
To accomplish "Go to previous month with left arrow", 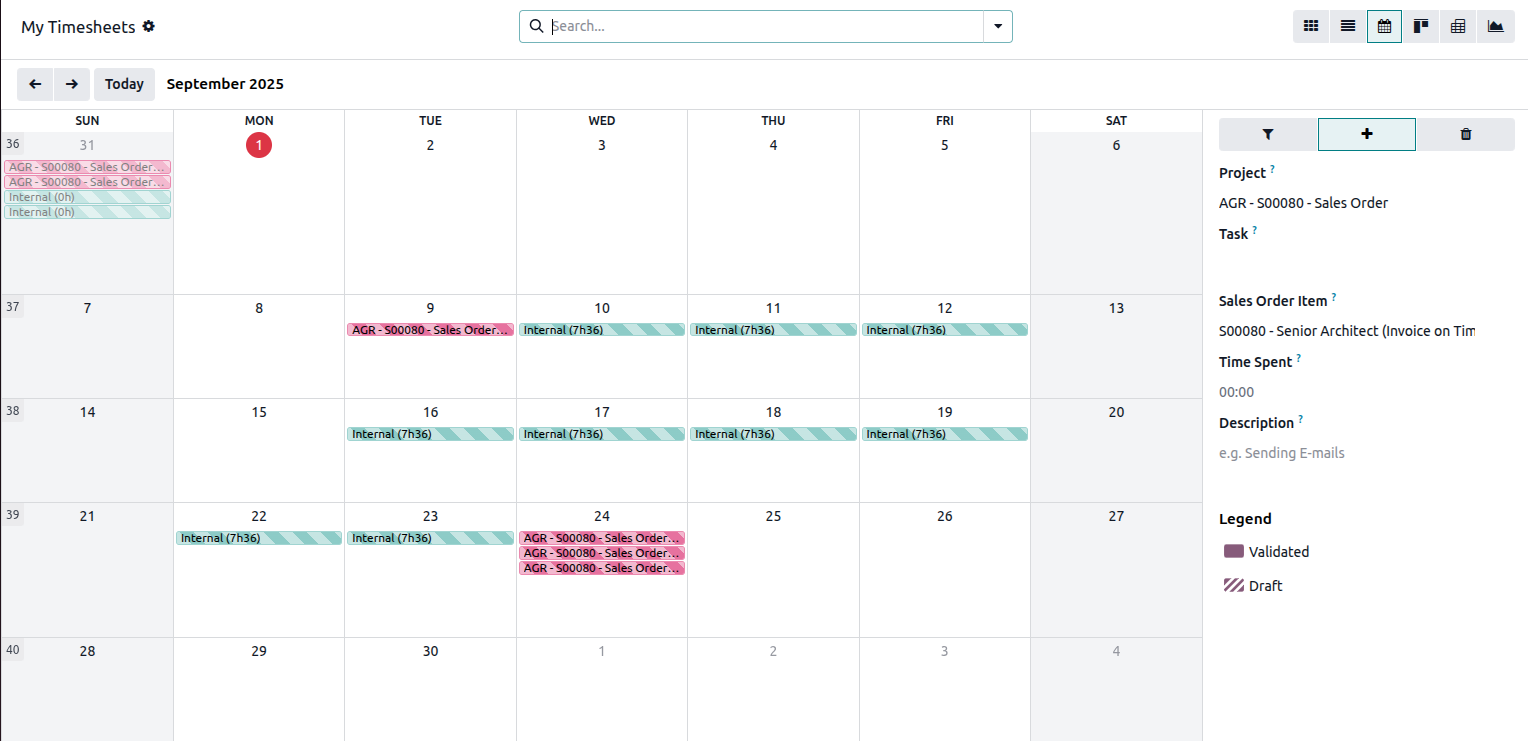I will click(35, 84).
